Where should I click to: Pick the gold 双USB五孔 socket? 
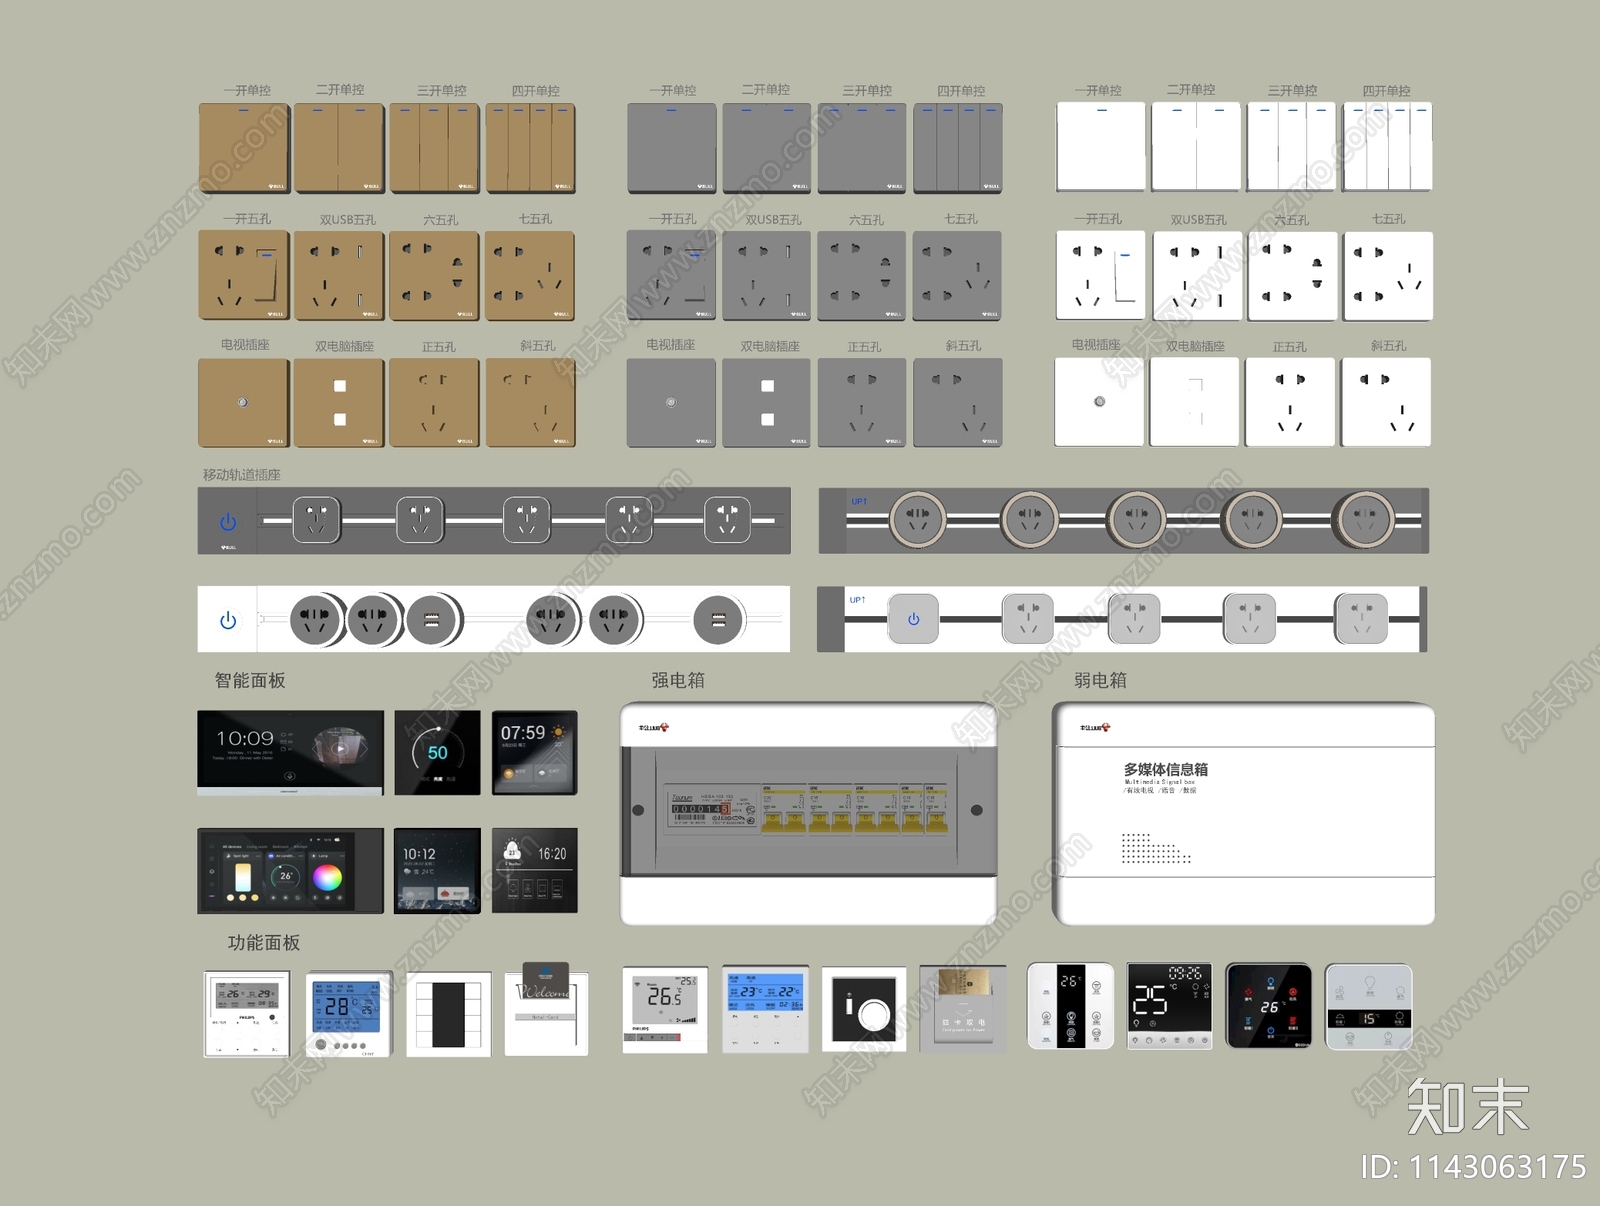[339, 276]
